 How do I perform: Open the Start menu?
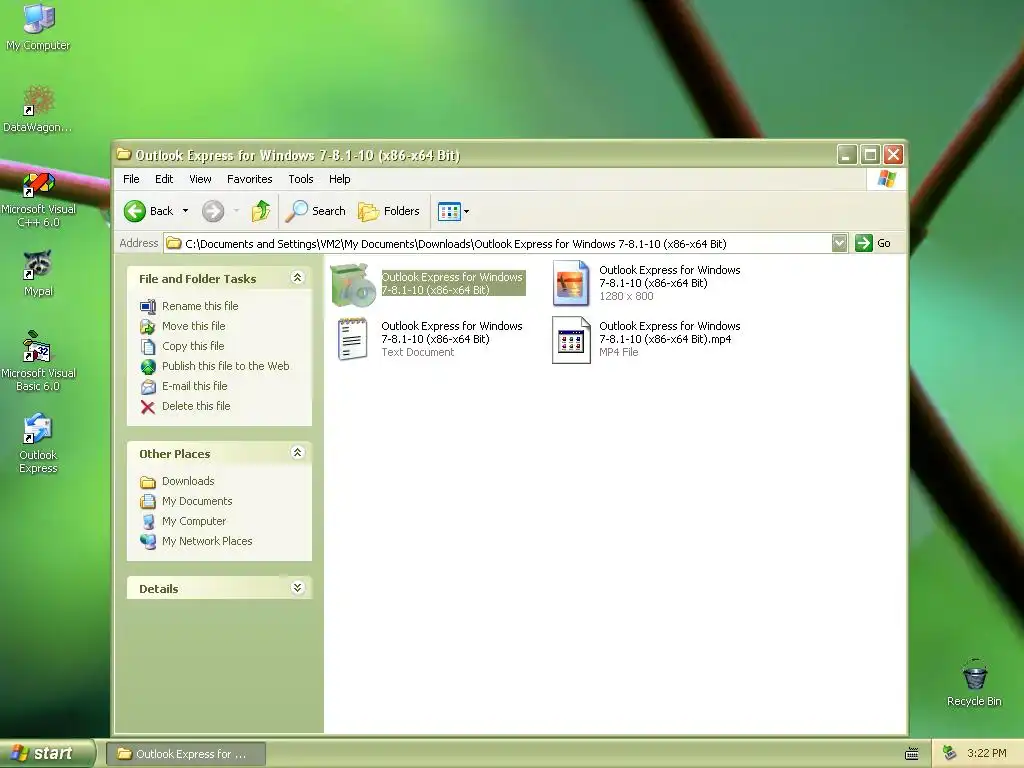click(x=46, y=753)
